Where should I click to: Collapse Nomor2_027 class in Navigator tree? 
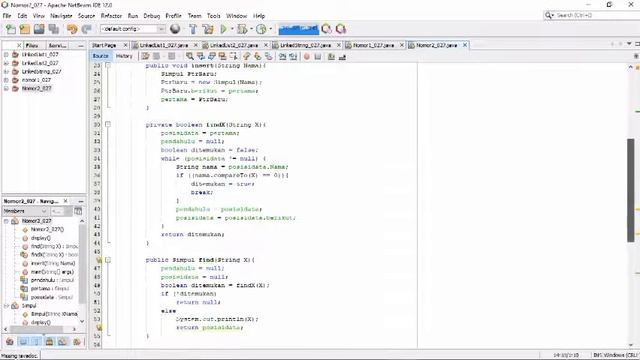point(6,221)
